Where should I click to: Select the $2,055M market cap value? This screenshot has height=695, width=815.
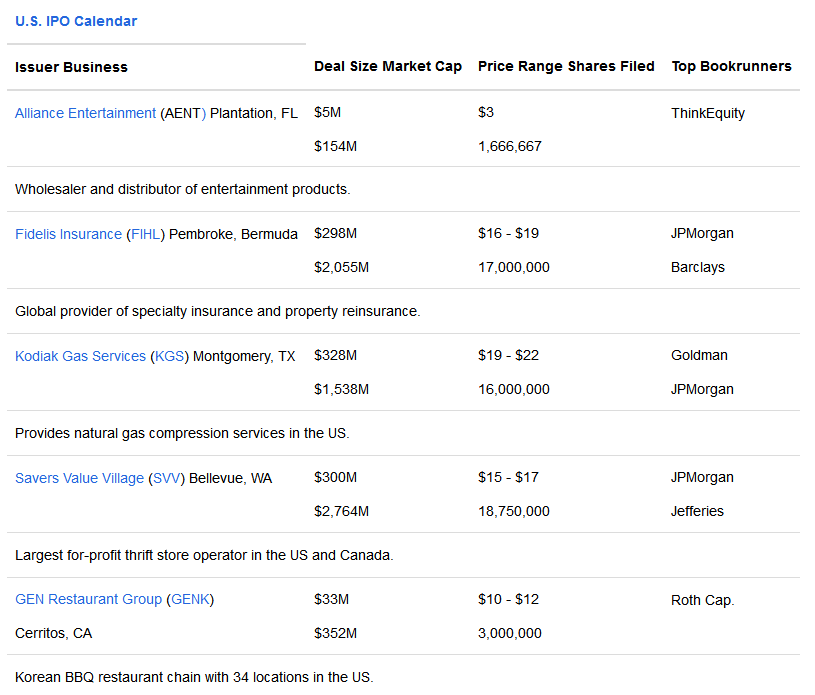[341, 268]
